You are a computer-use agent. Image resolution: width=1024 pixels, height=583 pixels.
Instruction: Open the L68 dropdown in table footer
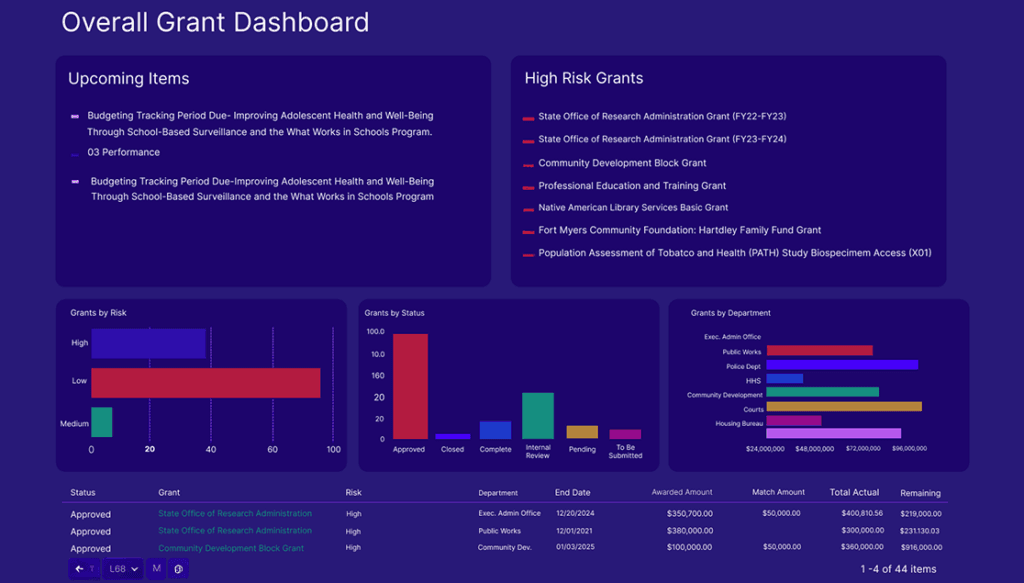(124, 569)
